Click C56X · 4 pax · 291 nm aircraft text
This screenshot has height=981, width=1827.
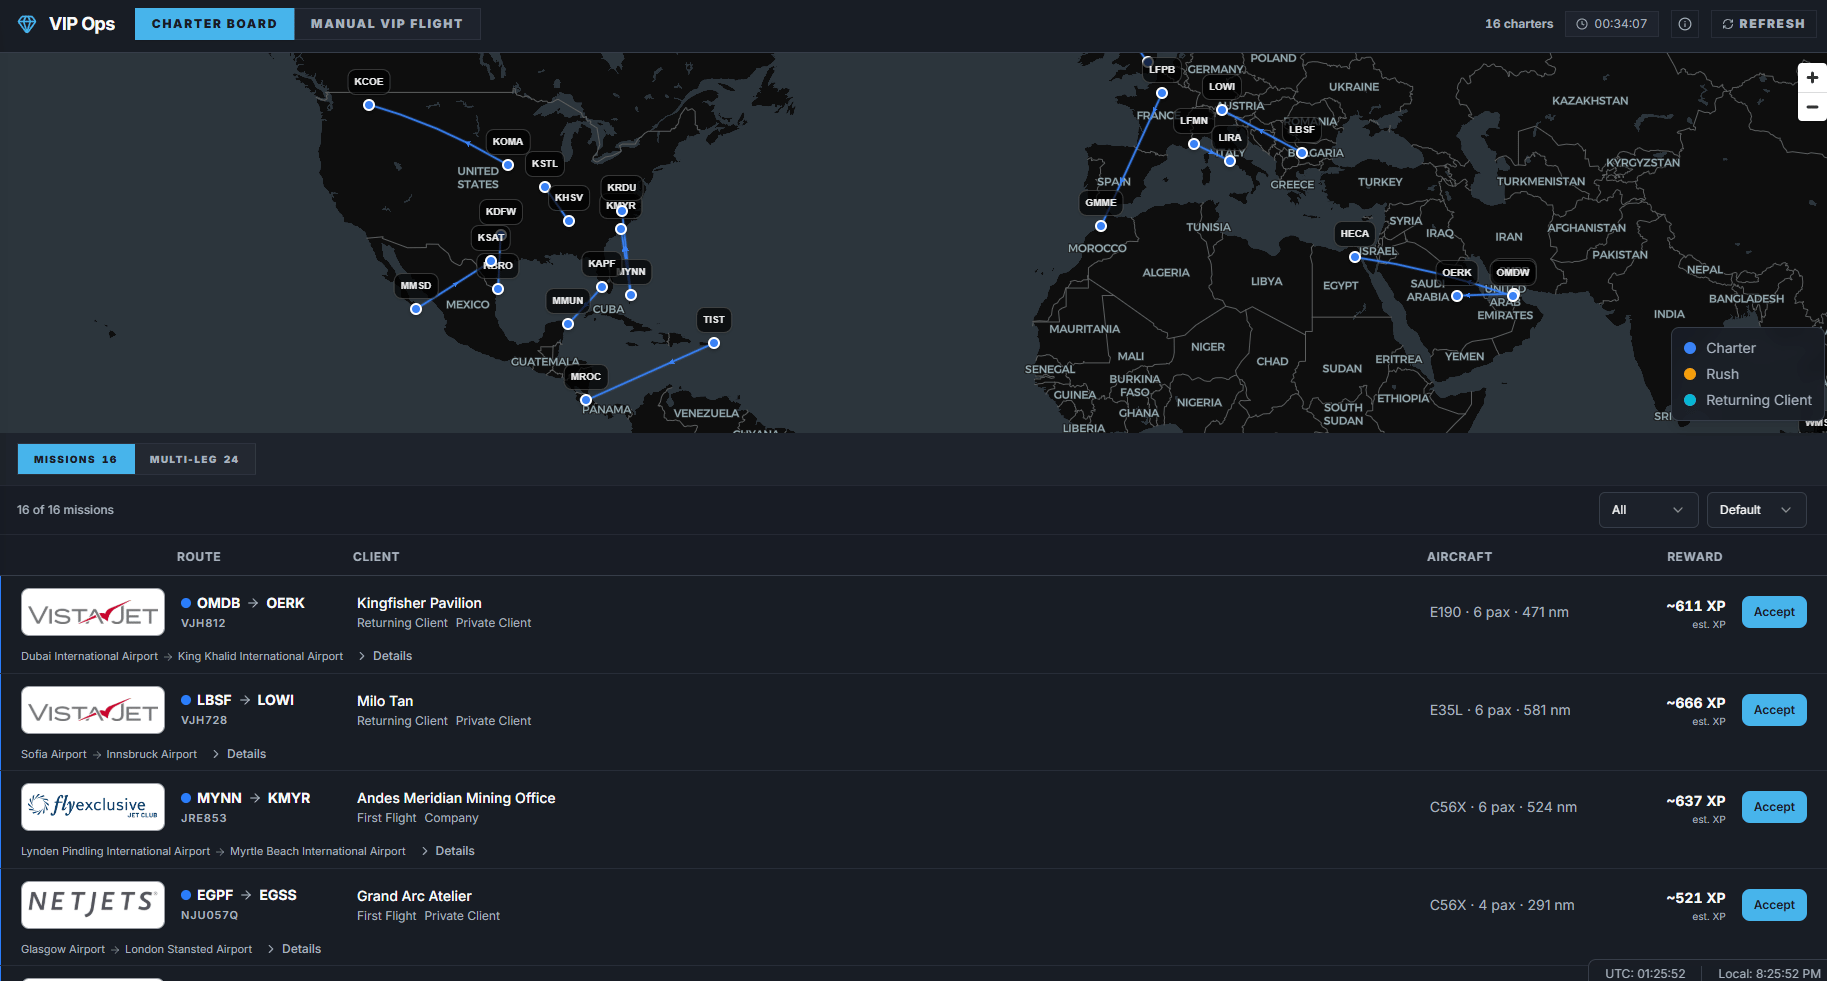(1502, 905)
